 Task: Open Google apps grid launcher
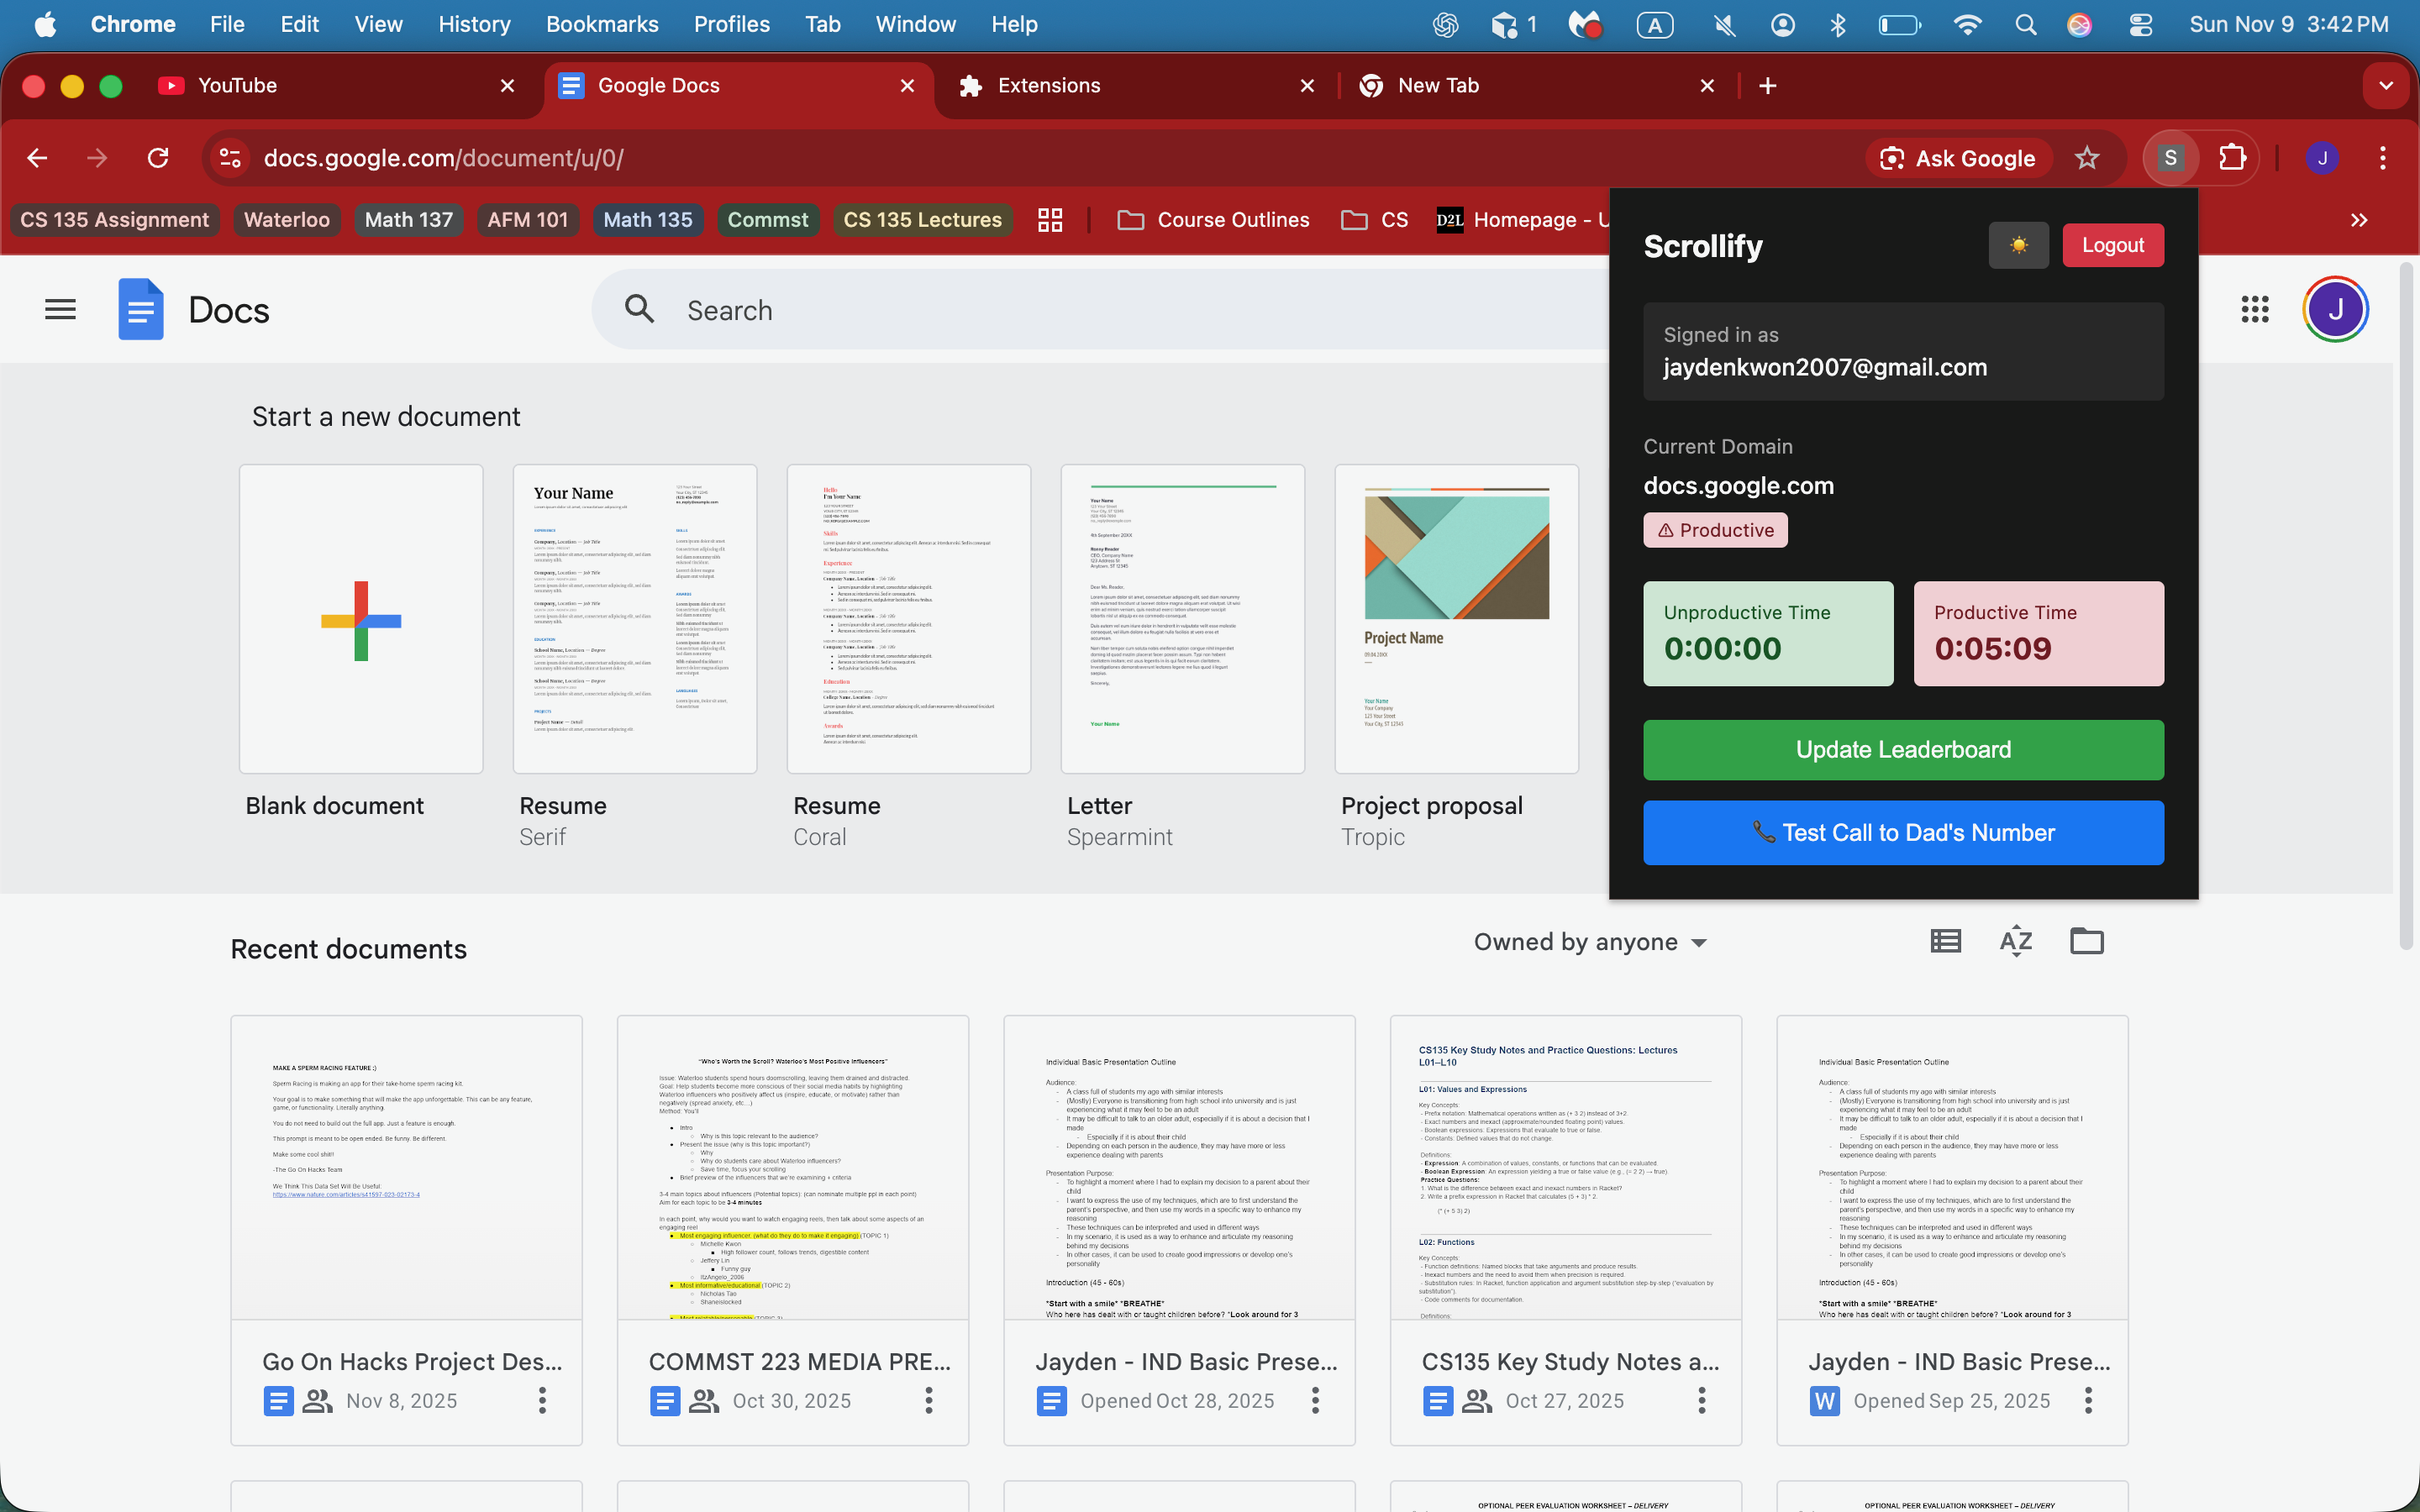2254,310
